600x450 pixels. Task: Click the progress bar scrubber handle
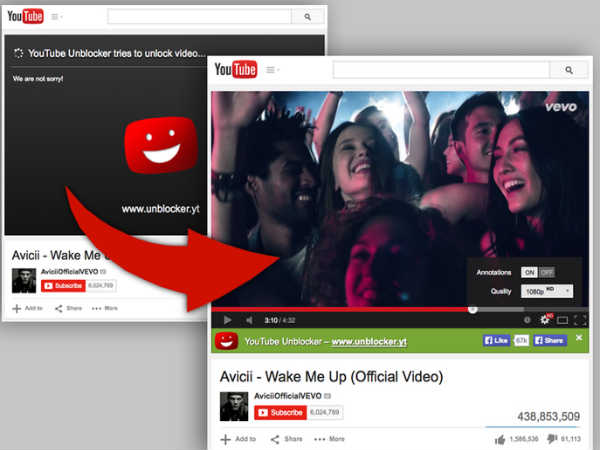coord(473,309)
